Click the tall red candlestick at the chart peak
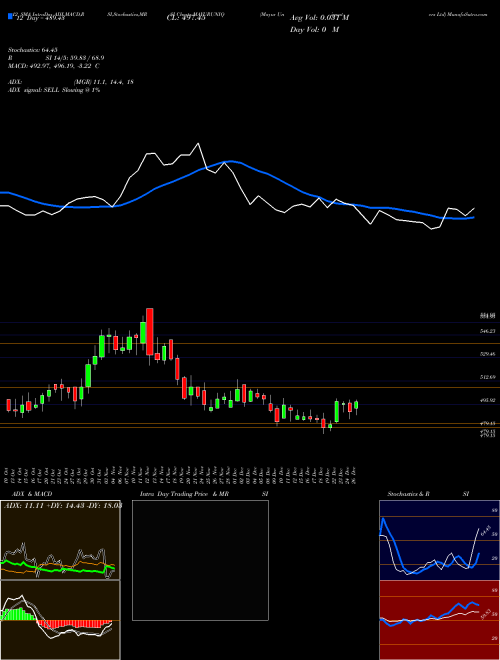Image resolution: width=500 pixels, height=660 pixels. (x=149, y=331)
